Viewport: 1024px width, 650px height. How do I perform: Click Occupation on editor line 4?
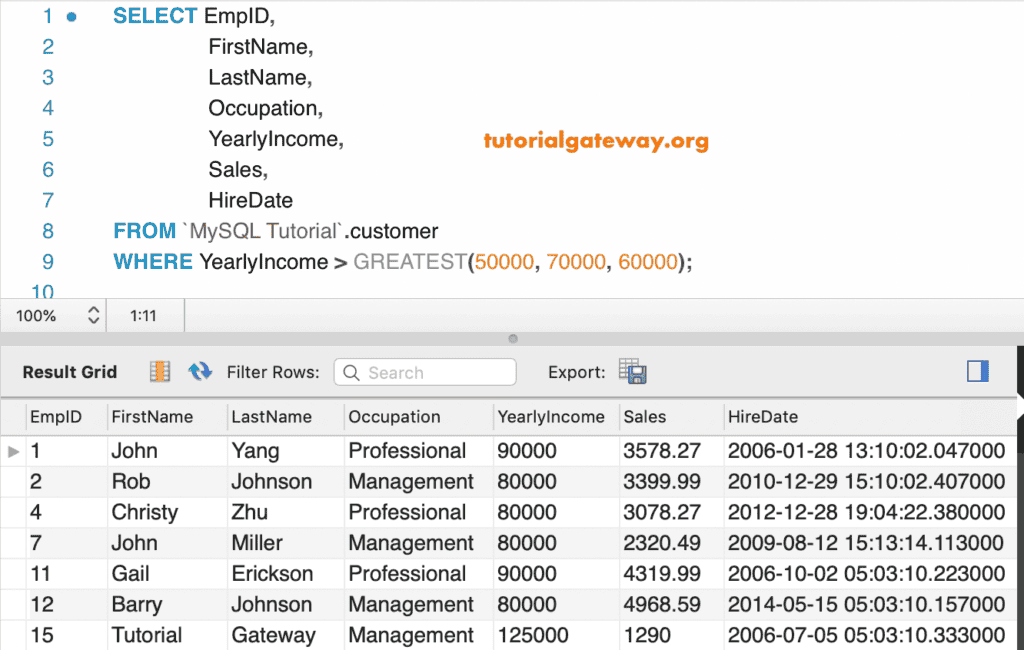coord(263,108)
